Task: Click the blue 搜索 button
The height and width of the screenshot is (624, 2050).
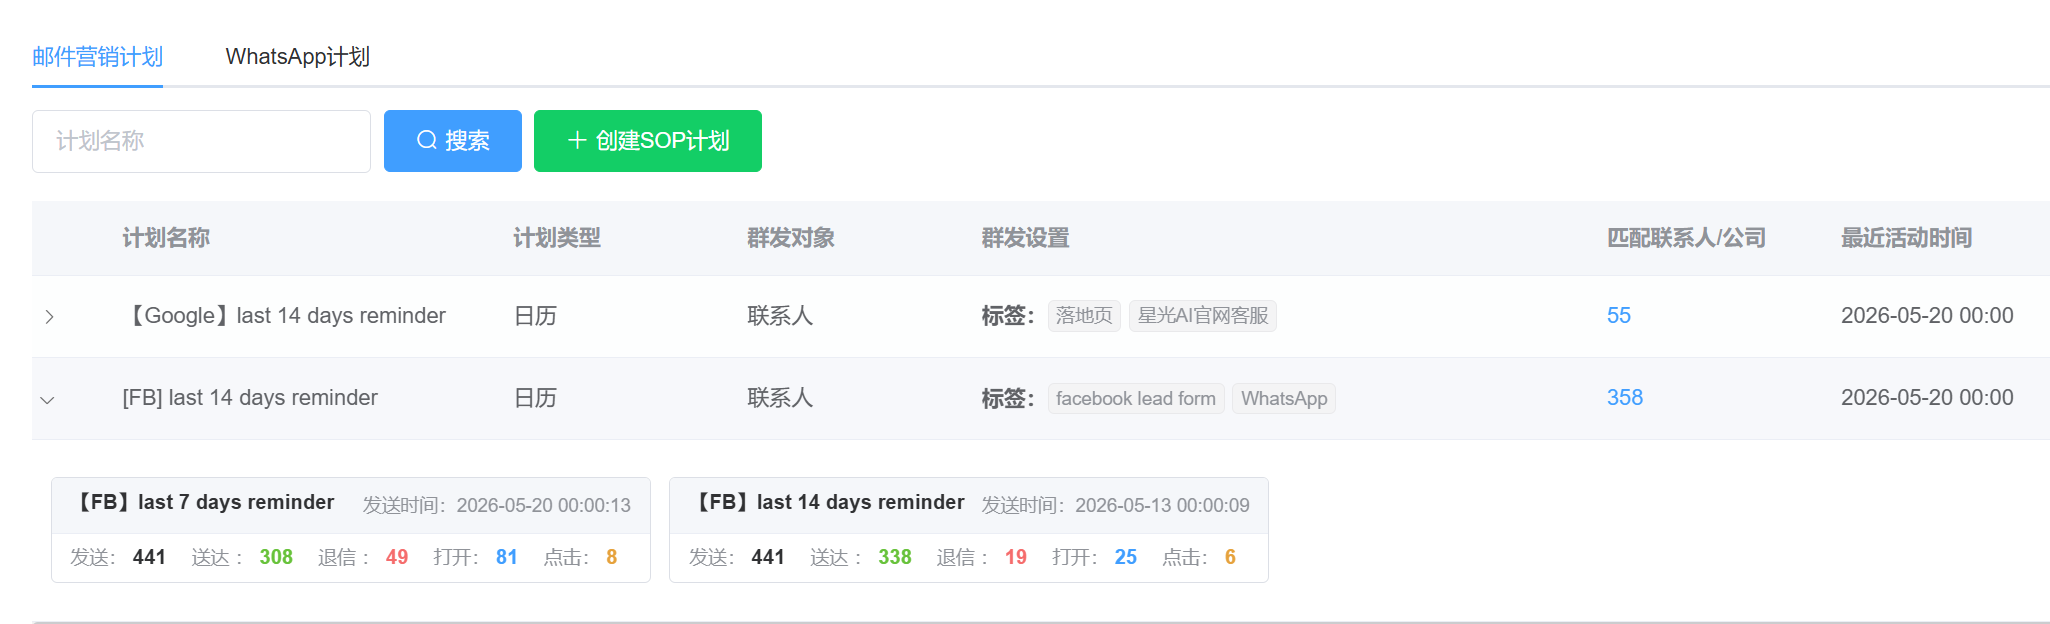Action: [x=453, y=141]
